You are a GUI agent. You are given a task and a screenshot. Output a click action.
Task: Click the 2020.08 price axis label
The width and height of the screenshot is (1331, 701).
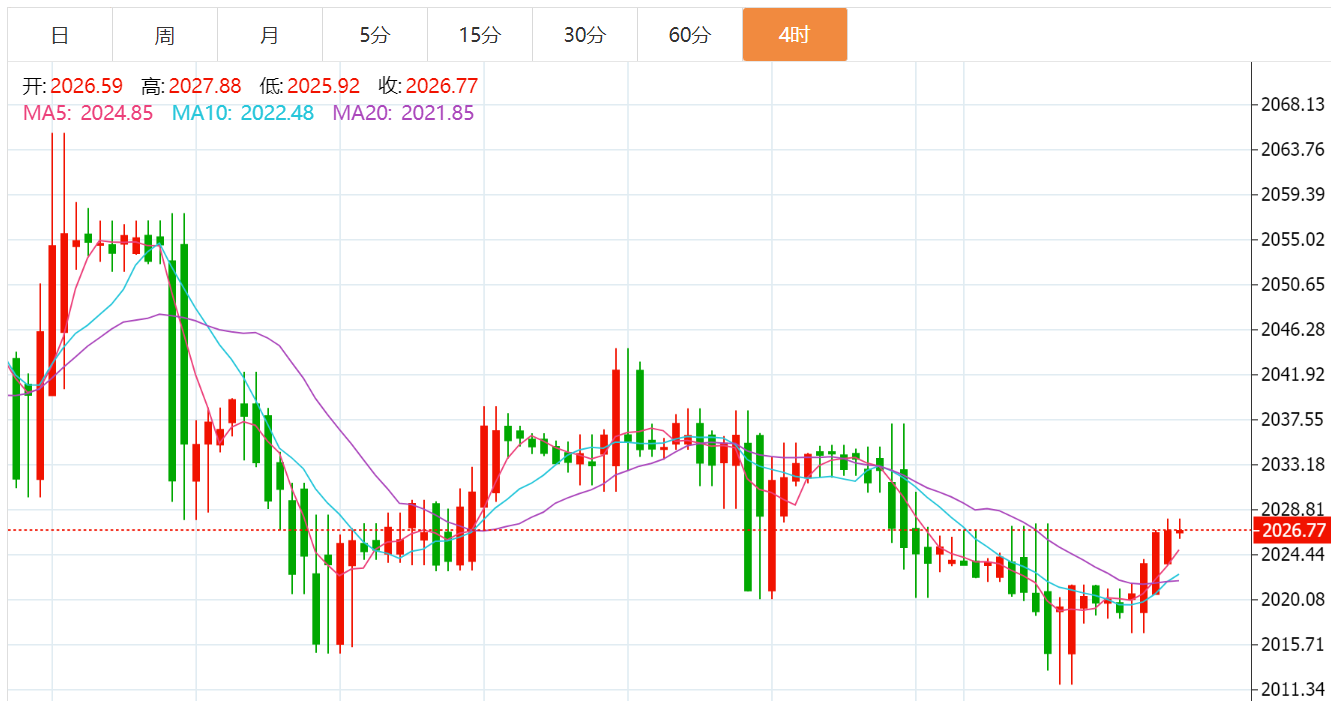coord(1291,599)
